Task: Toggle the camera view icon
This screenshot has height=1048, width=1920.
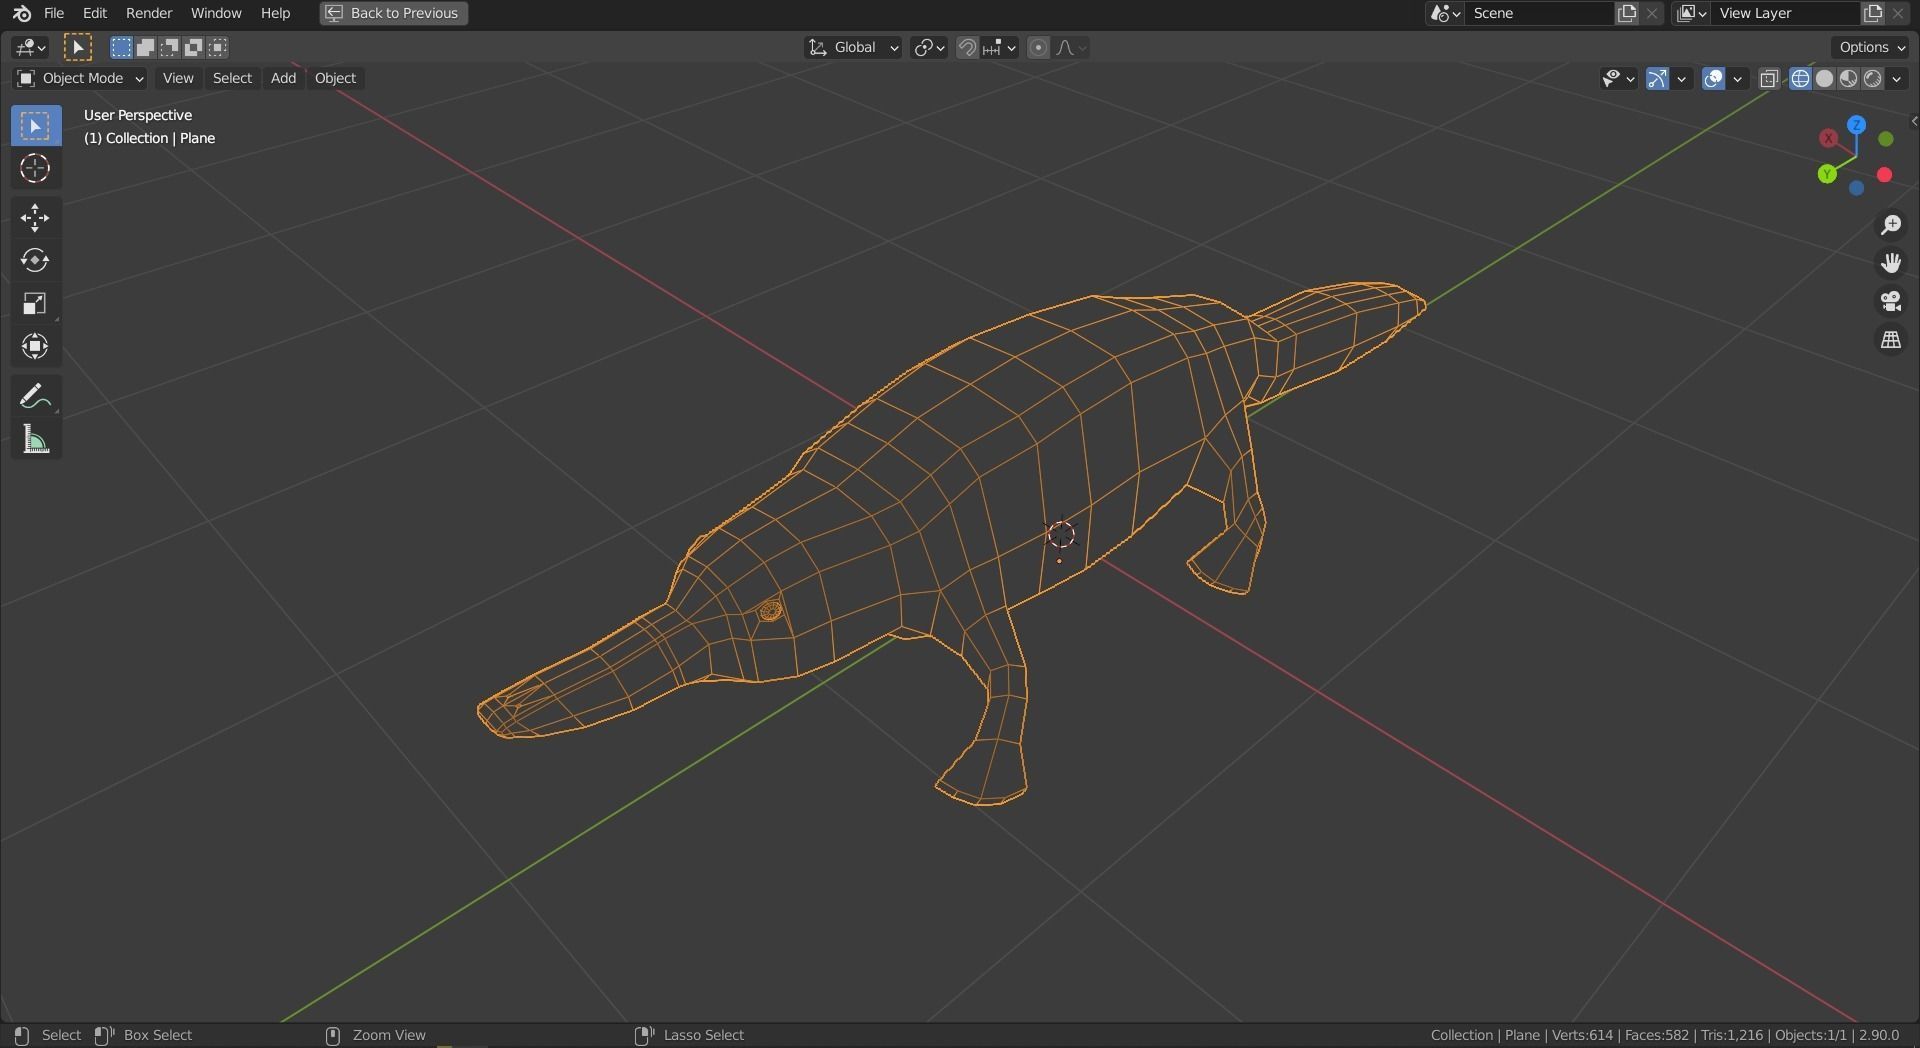Action: point(1890,302)
